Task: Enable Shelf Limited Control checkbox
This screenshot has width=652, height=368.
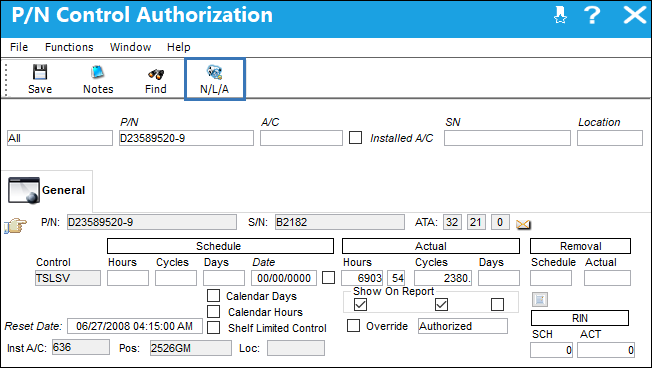Action: coord(213,327)
